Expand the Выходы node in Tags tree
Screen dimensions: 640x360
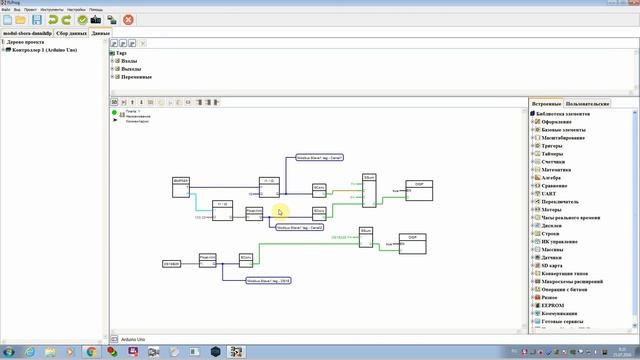[113, 69]
